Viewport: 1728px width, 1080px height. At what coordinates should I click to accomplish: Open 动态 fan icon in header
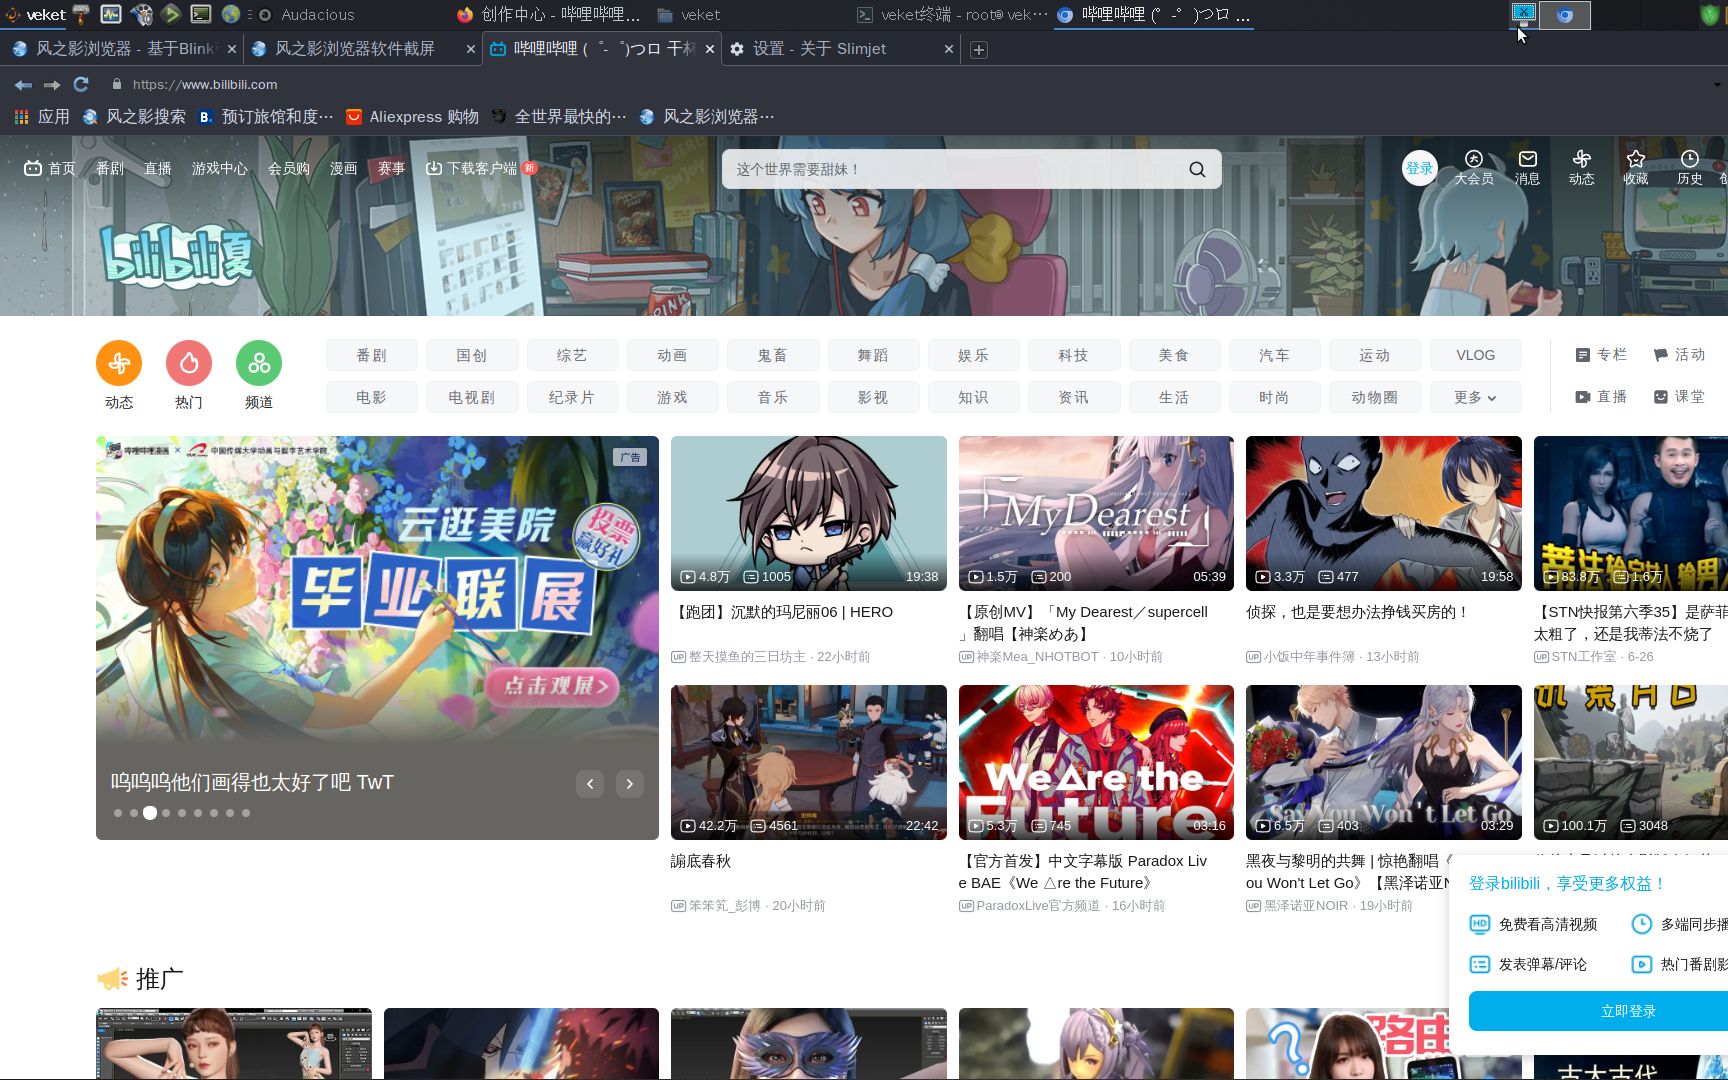[1582, 167]
